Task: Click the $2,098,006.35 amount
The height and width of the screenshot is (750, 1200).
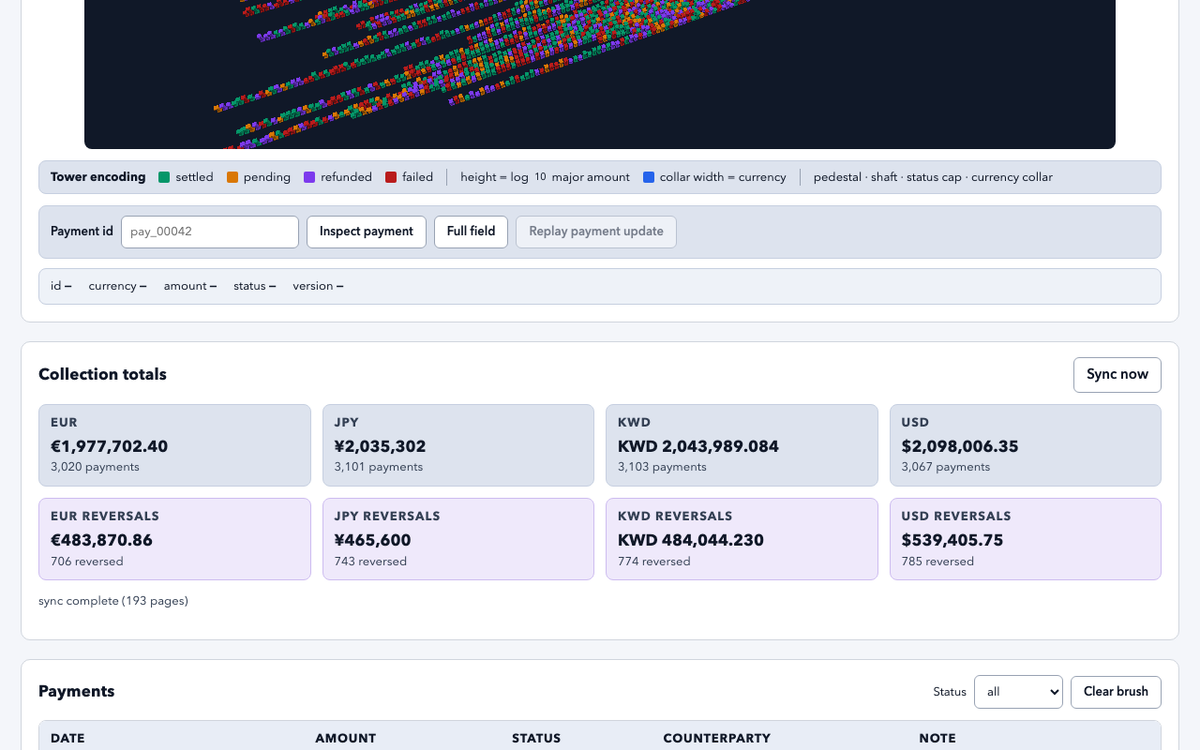Action: pyautogui.click(x=960, y=446)
